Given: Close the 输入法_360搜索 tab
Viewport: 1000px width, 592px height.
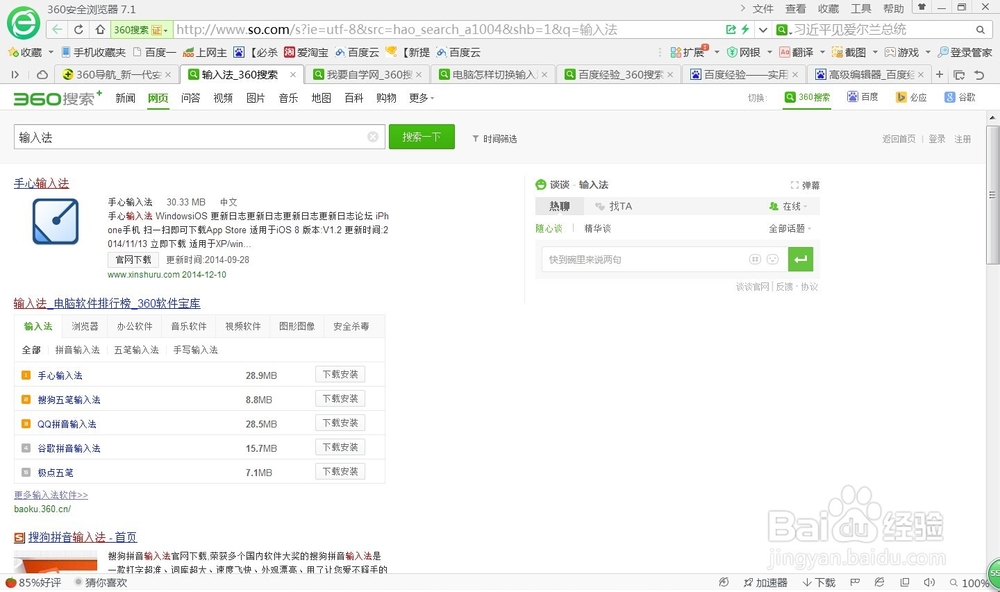Looking at the screenshot, I should pos(293,75).
